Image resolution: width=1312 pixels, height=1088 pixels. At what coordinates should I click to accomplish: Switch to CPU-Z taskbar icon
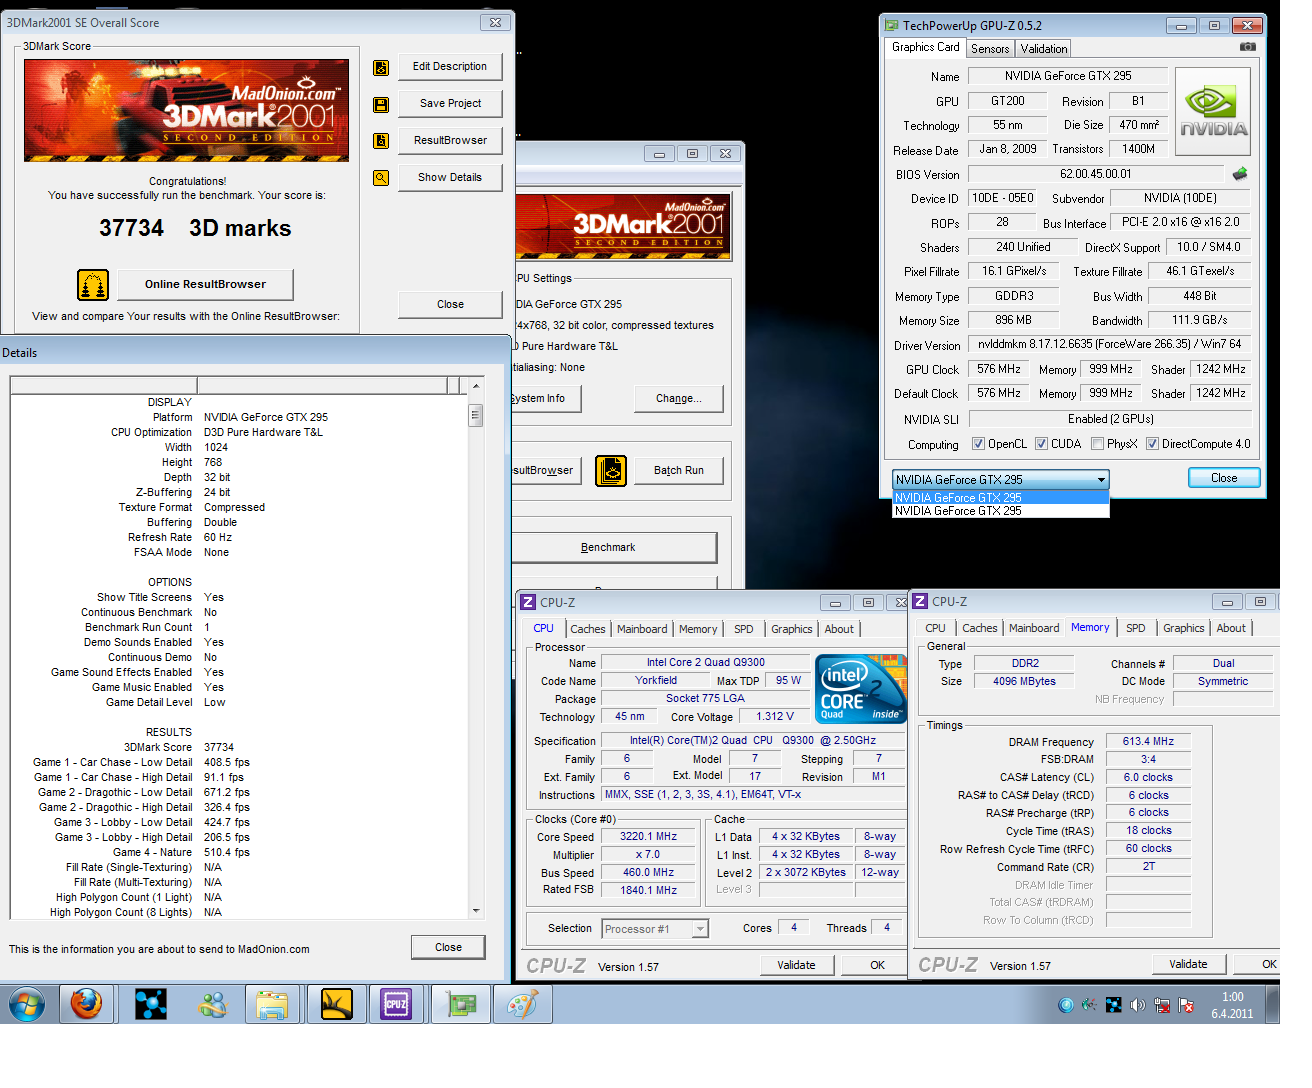click(397, 1004)
